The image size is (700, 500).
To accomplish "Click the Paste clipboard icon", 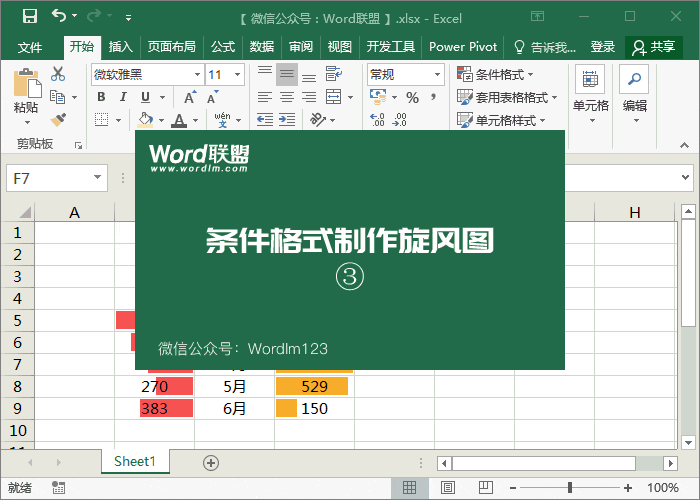I will (x=26, y=83).
